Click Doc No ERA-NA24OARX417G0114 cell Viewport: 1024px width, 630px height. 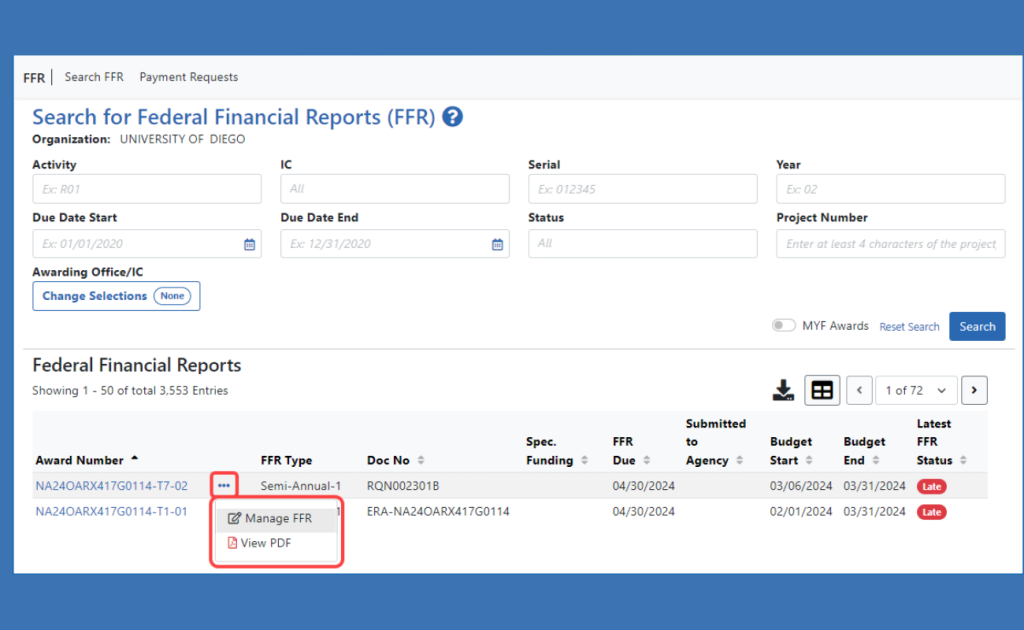point(438,511)
